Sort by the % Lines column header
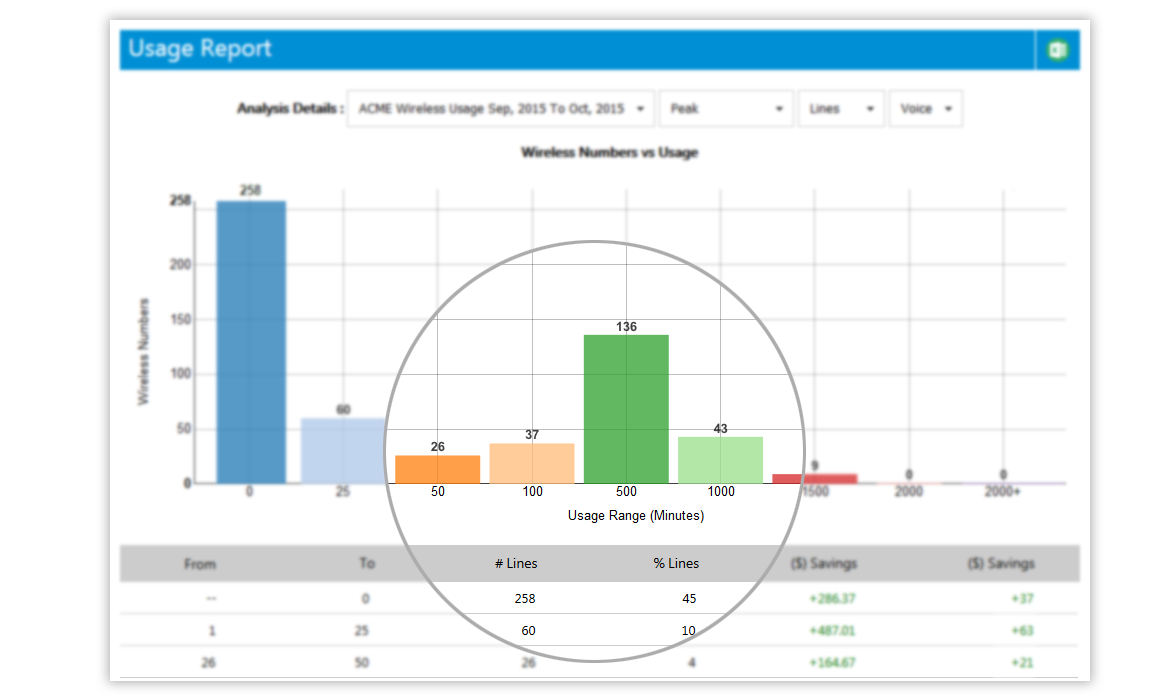This screenshot has height=700, width=1170. (x=676, y=563)
